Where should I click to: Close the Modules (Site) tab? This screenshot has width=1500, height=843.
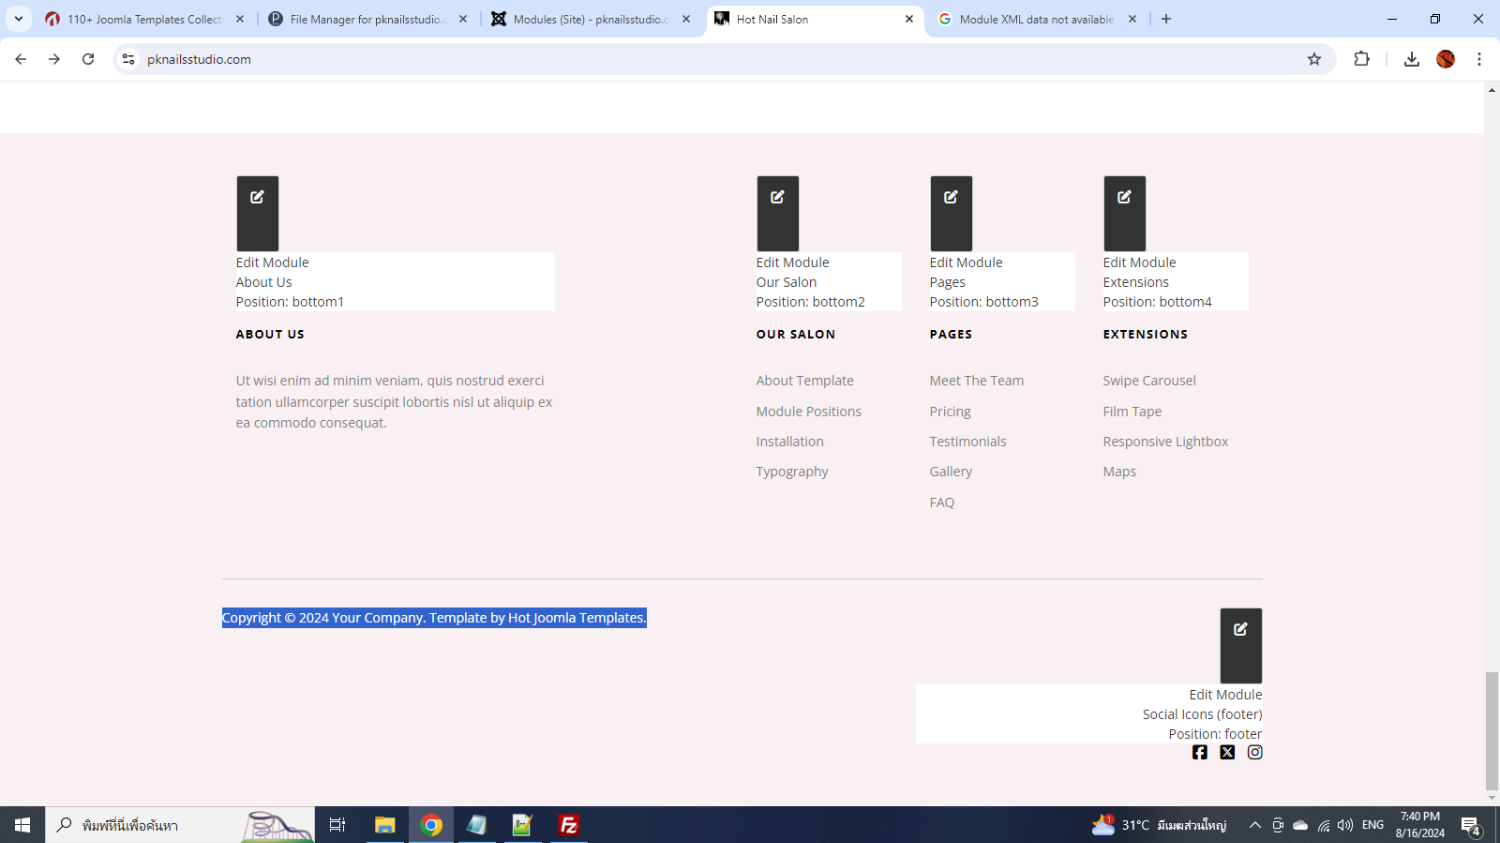pyautogui.click(x=686, y=19)
